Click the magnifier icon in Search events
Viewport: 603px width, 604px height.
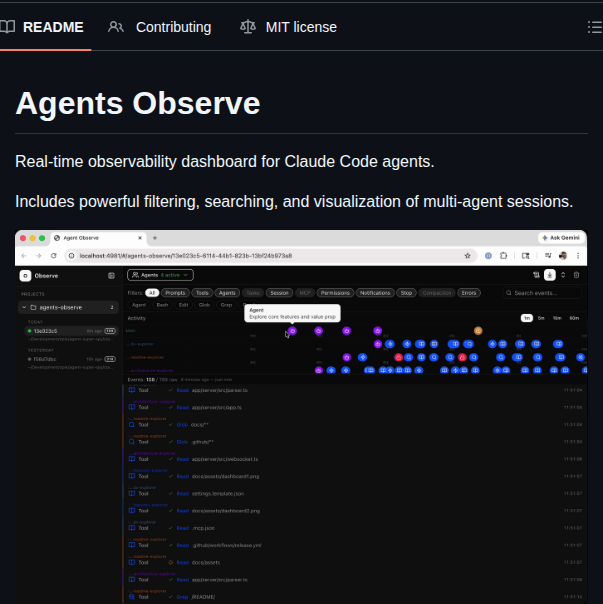pyautogui.click(x=509, y=293)
